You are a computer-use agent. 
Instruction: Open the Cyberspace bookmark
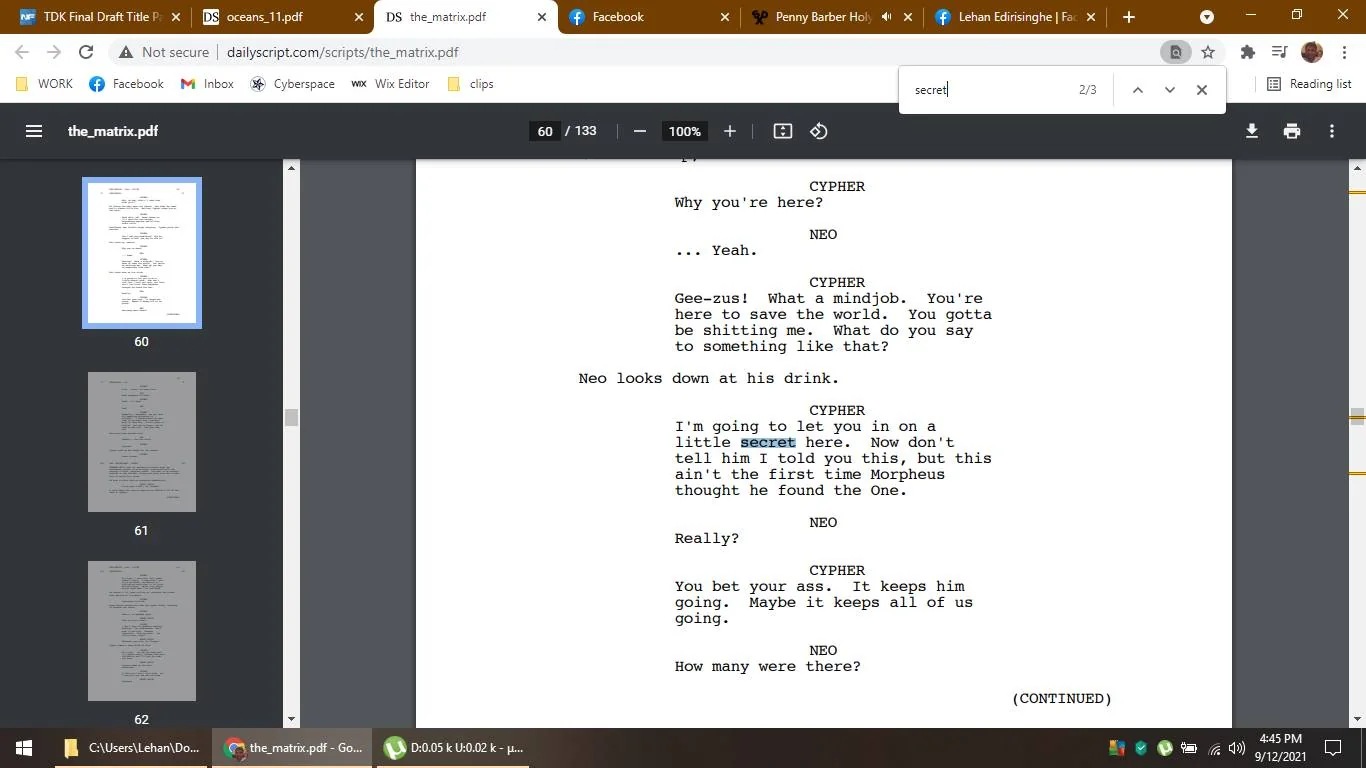click(292, 84)
